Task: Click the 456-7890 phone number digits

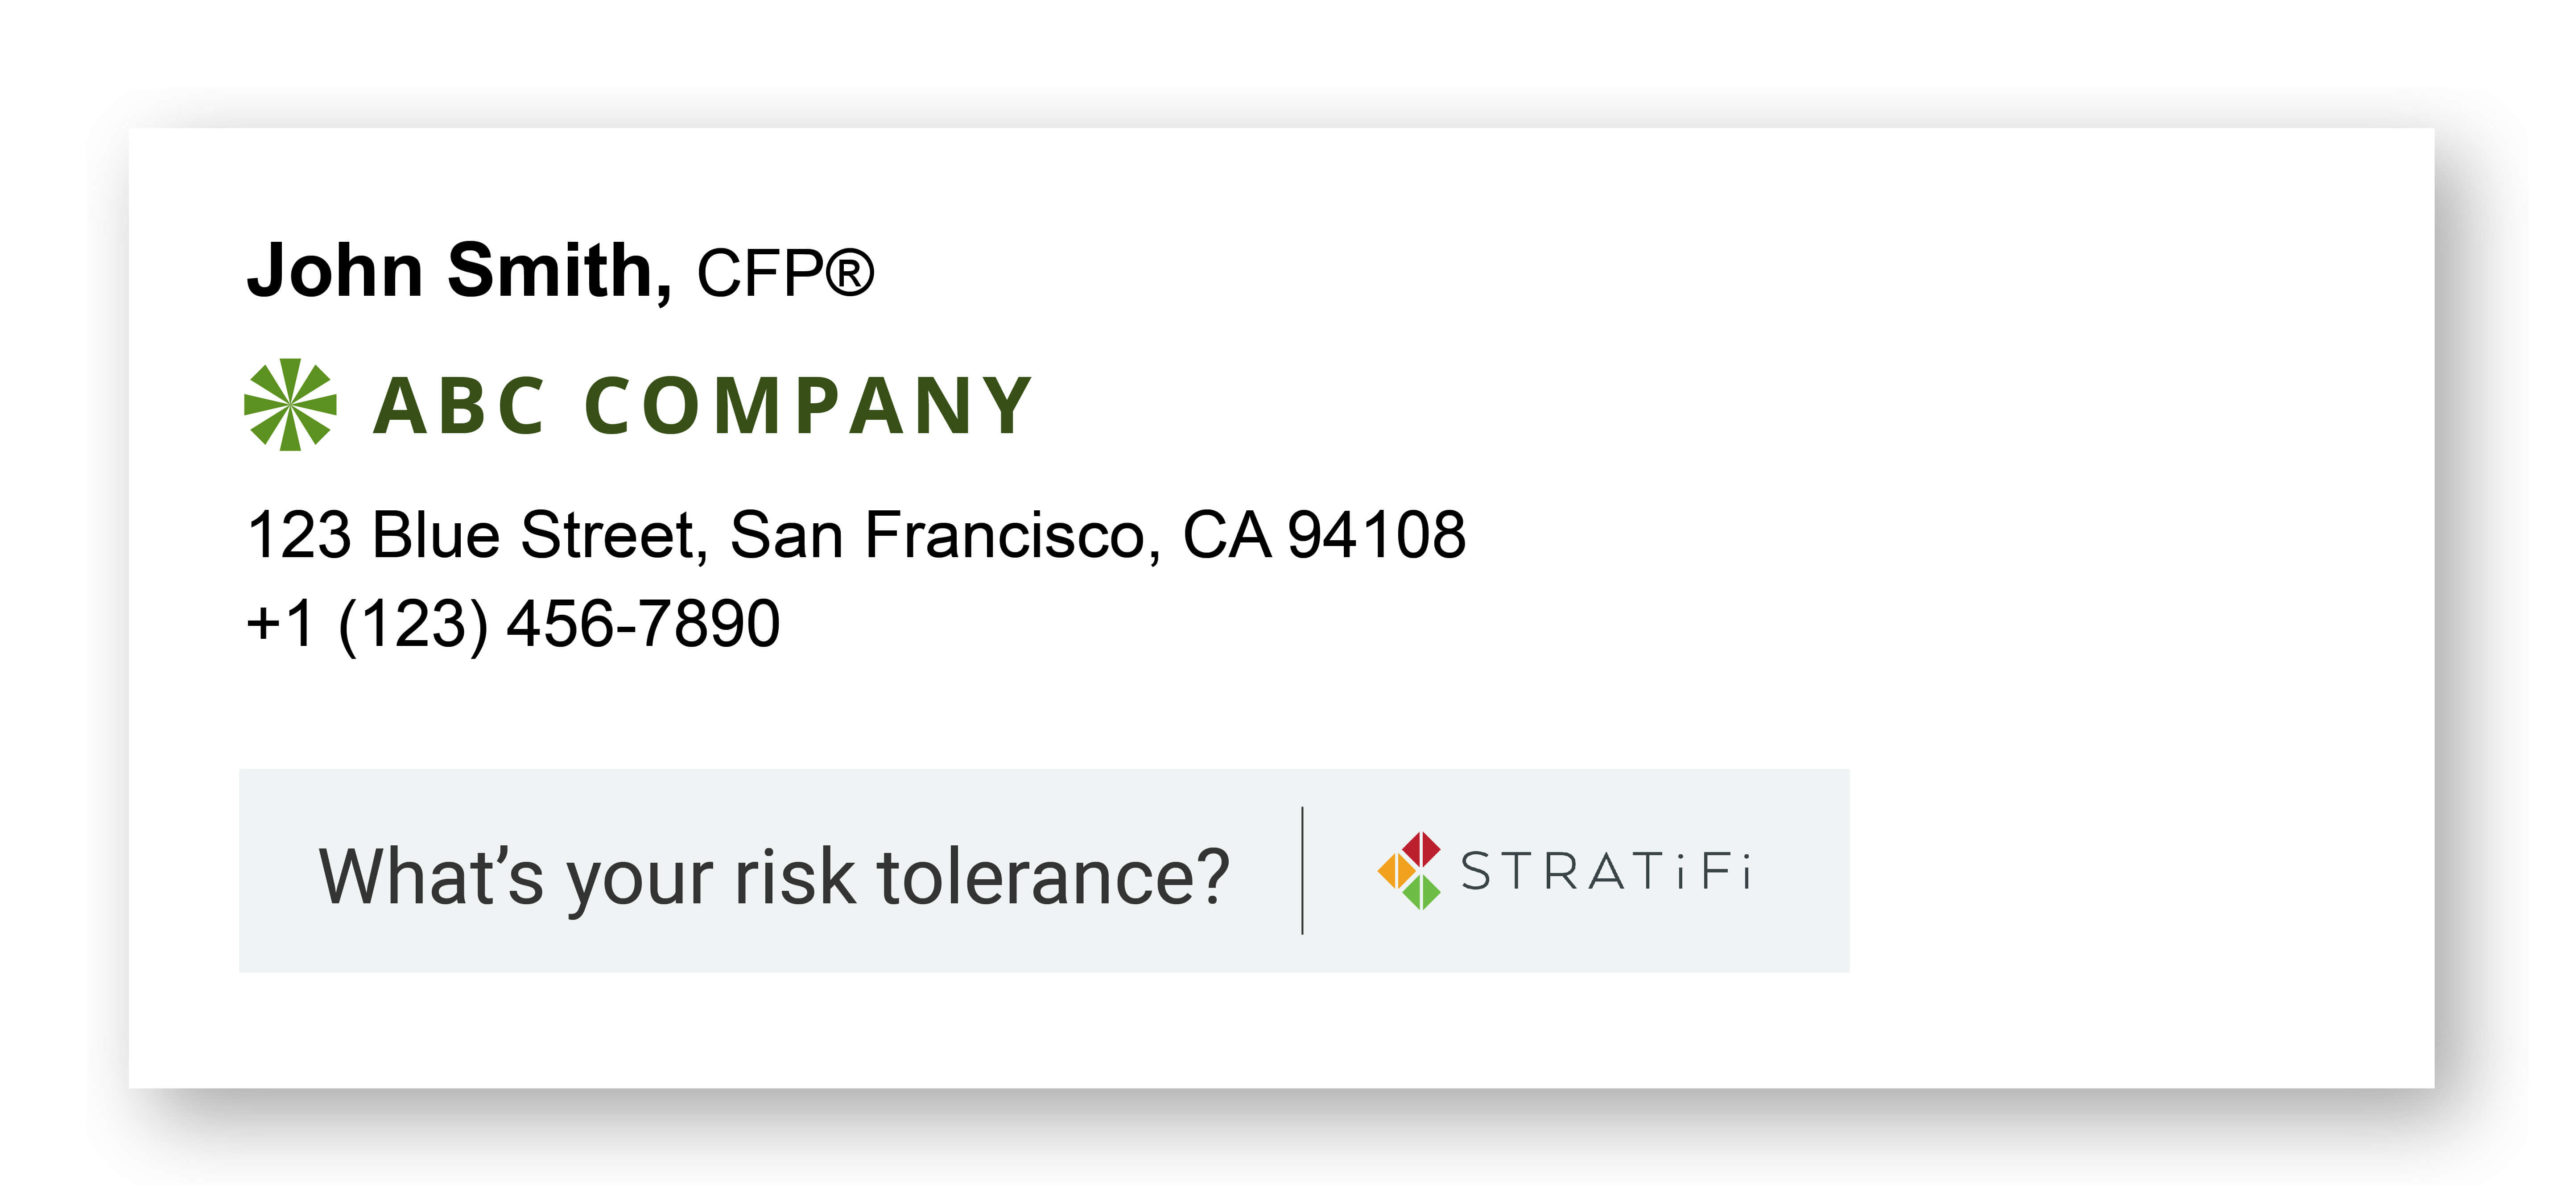Action: tap(644, 624)
